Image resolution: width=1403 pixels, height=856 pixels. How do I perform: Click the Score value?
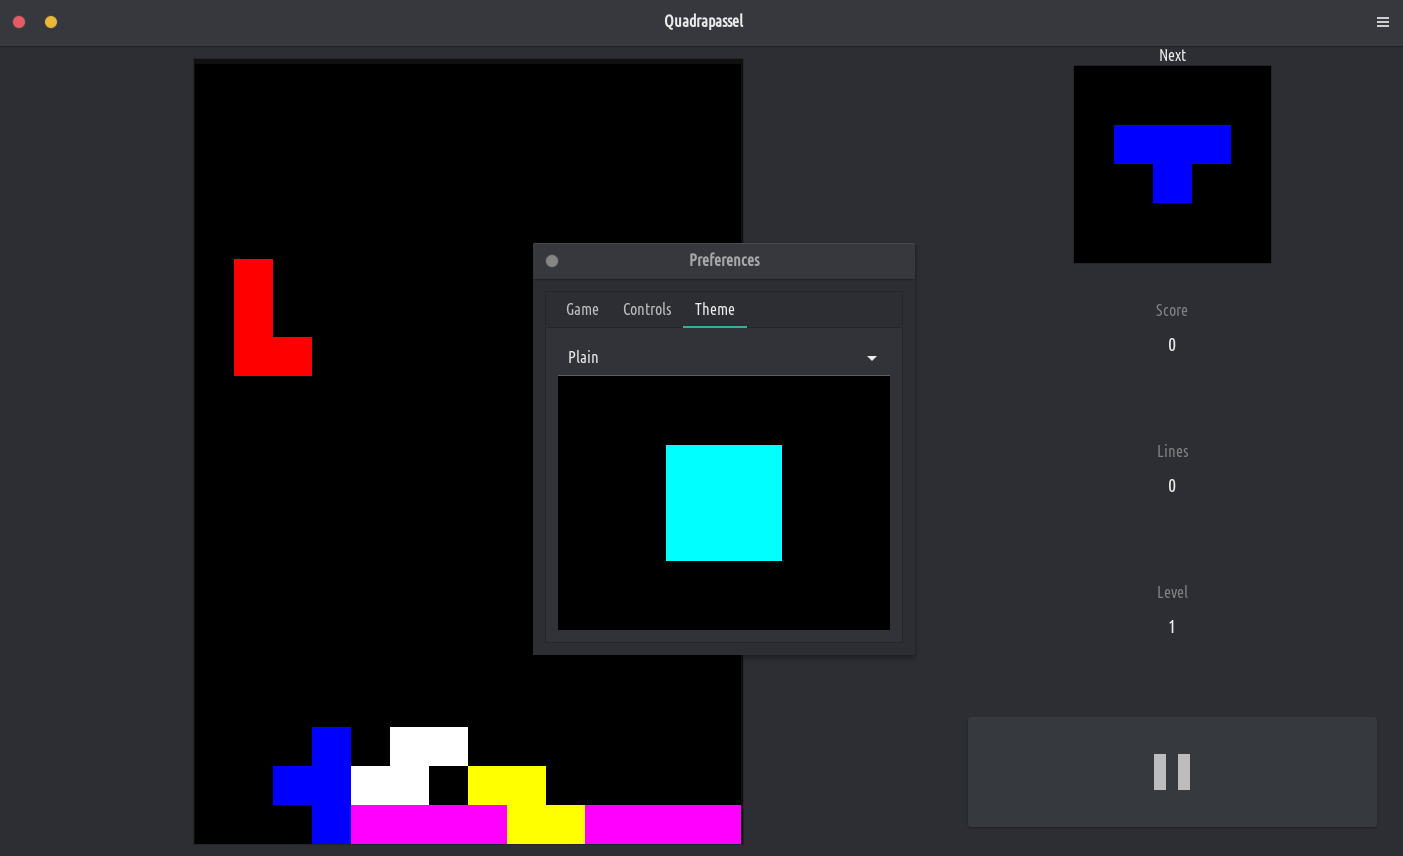click(x=1171, y=345)
